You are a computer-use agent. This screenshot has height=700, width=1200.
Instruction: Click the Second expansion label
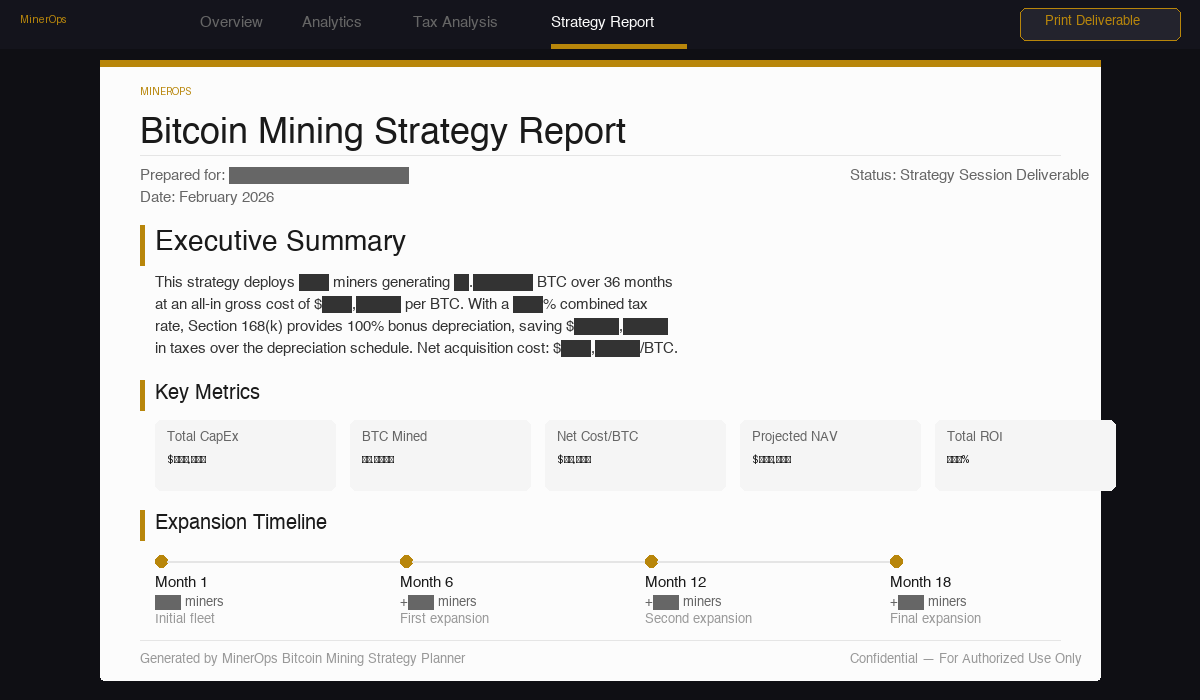click(698, 618)
